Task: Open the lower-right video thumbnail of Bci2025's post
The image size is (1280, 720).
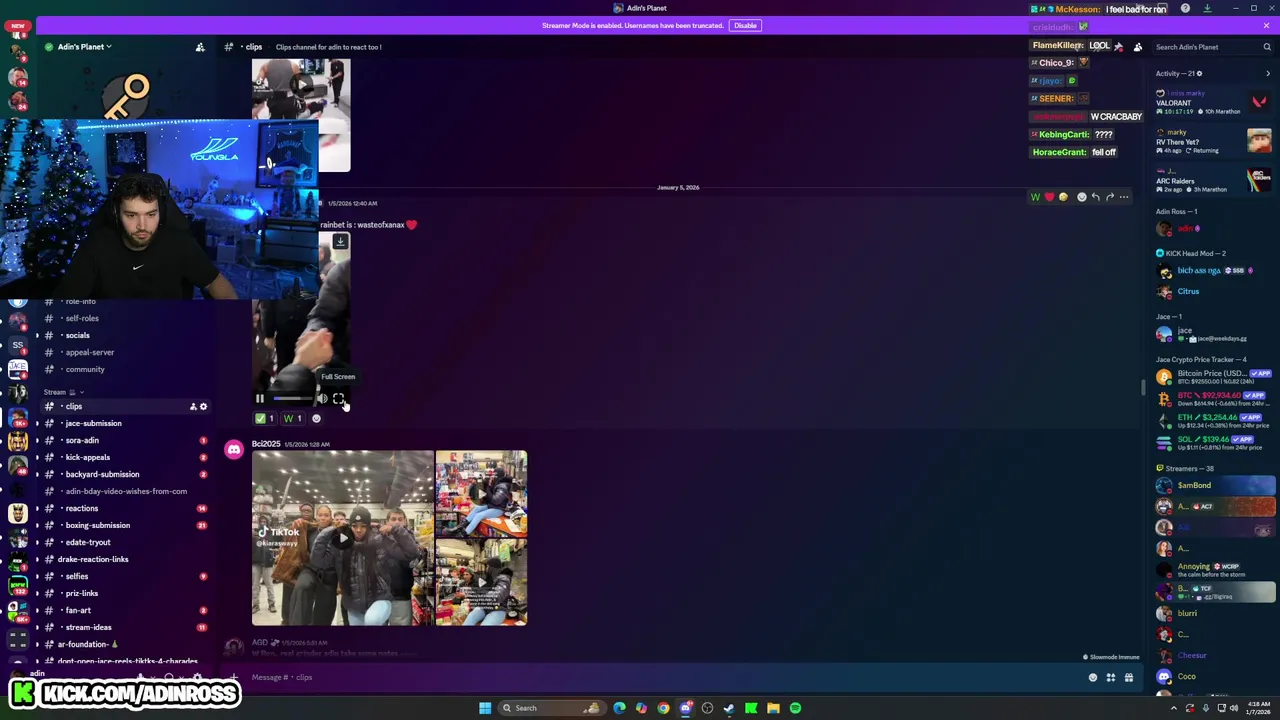Action: click(481, 582)
